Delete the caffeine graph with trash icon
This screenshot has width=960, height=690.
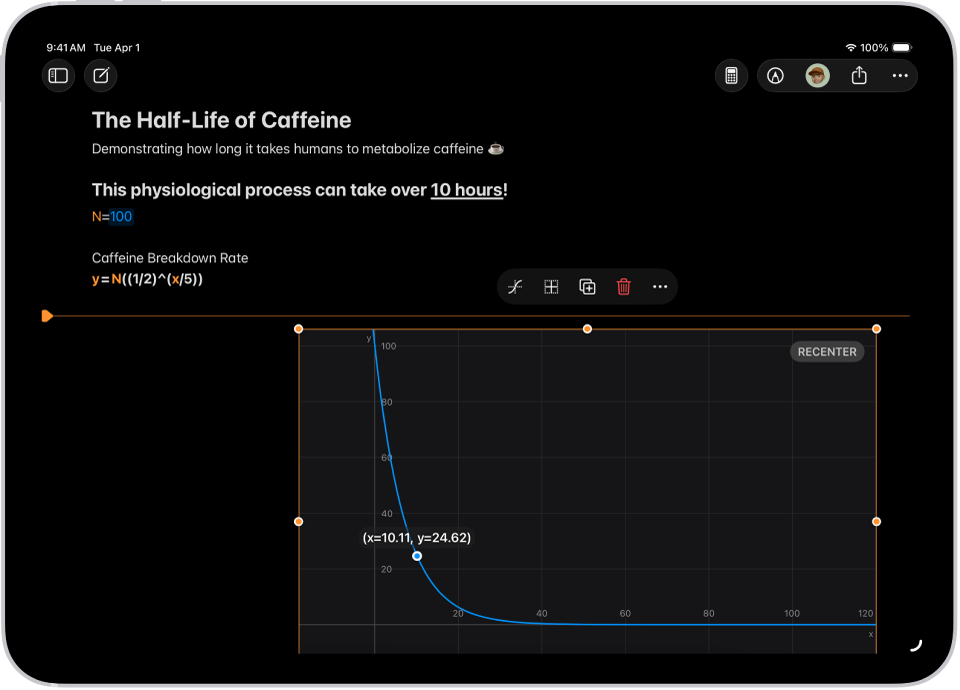[x=623, y=286]
